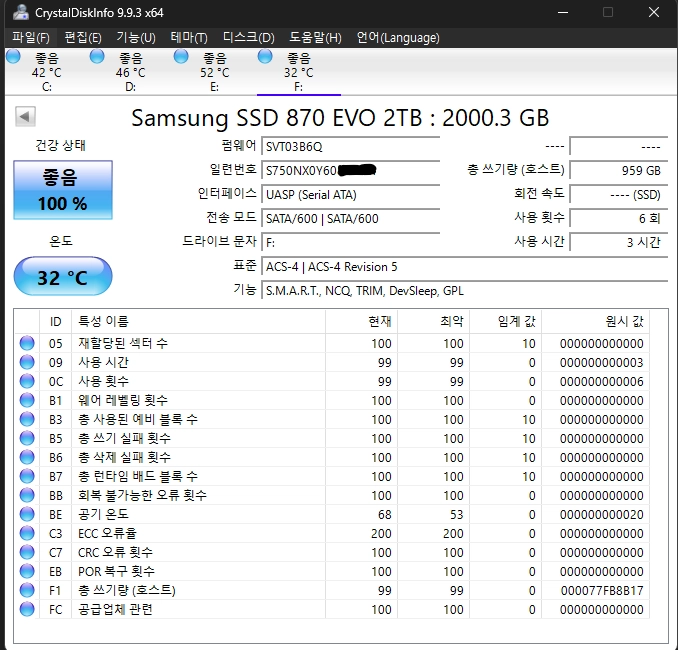Click status icon of row B6 총 삭제 실패 횟수
Viewport: 678px width, 650px height.
point(27,457)
